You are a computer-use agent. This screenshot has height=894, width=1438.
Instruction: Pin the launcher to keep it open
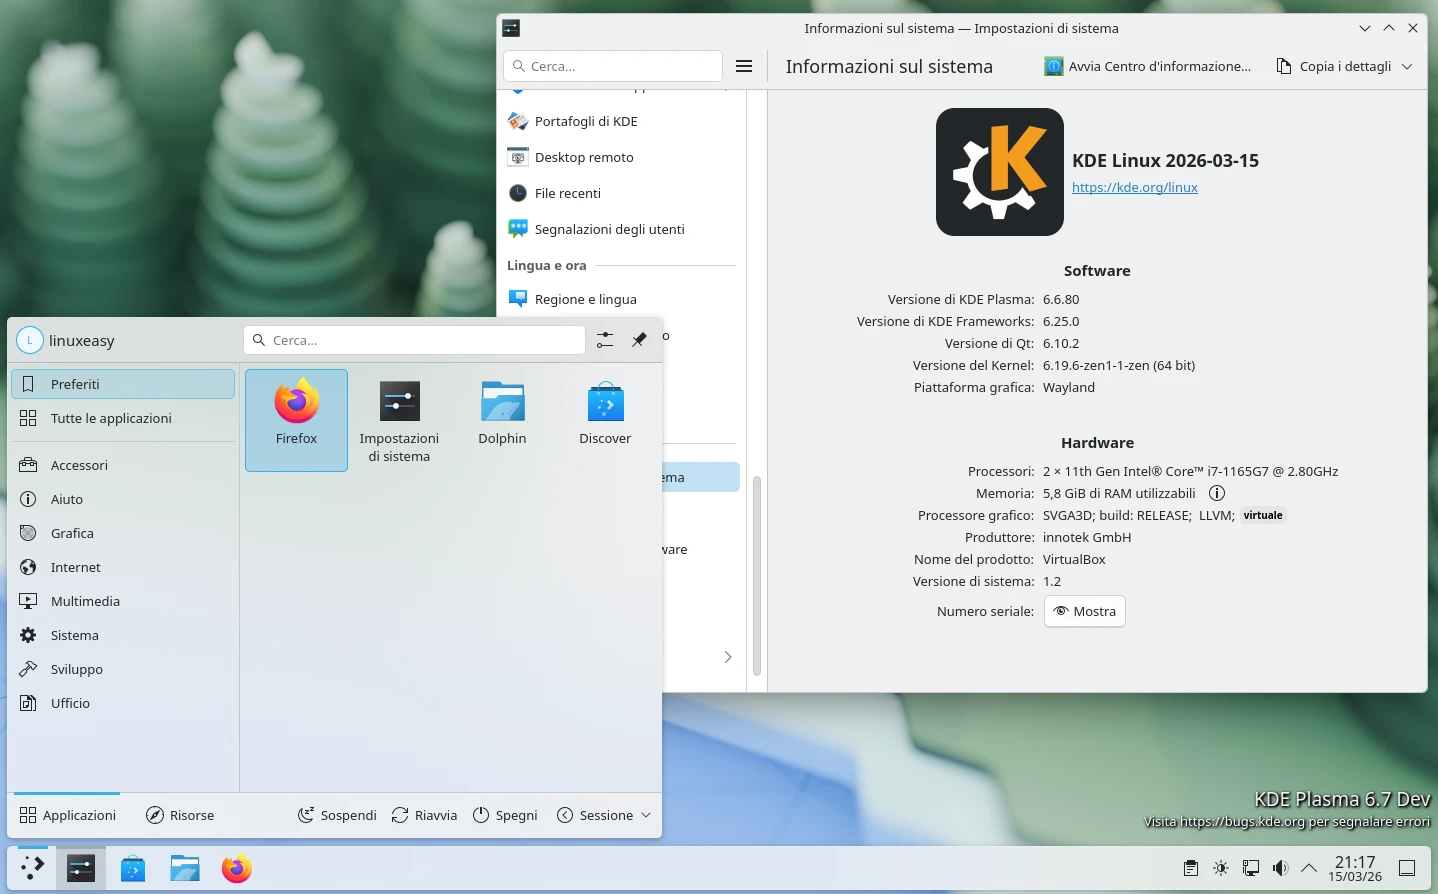coord(639,340)
